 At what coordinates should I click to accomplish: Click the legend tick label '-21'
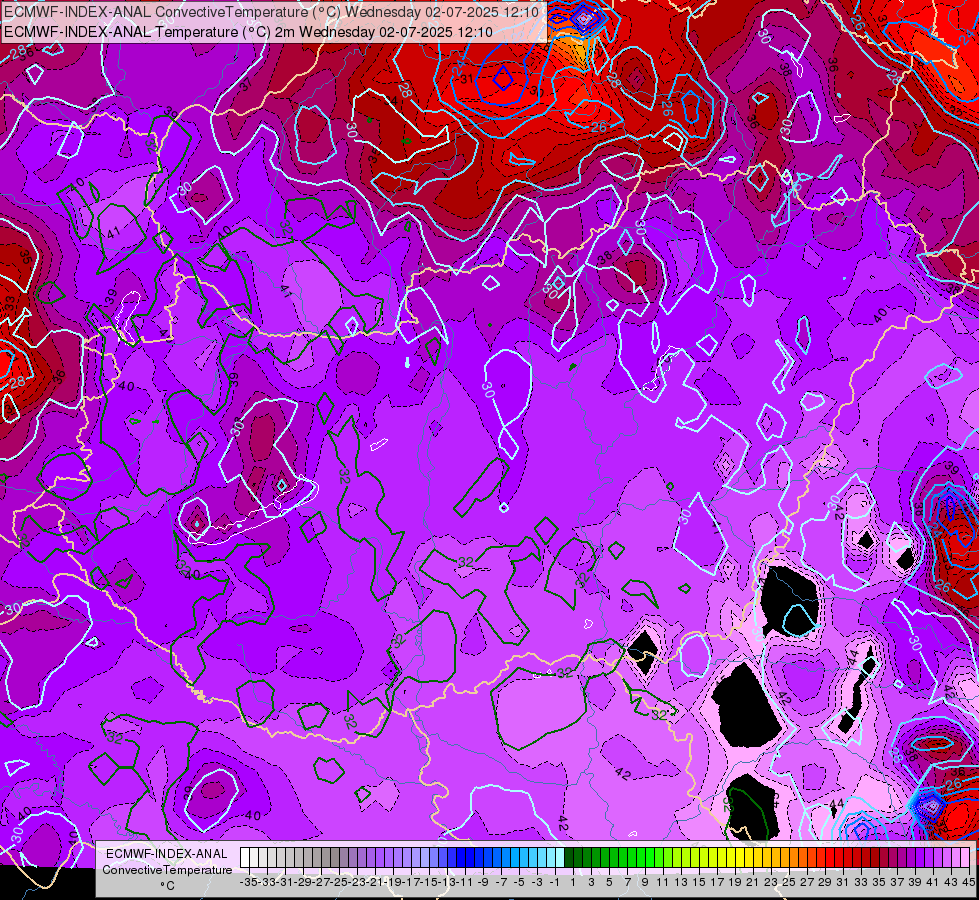[376, 882]
